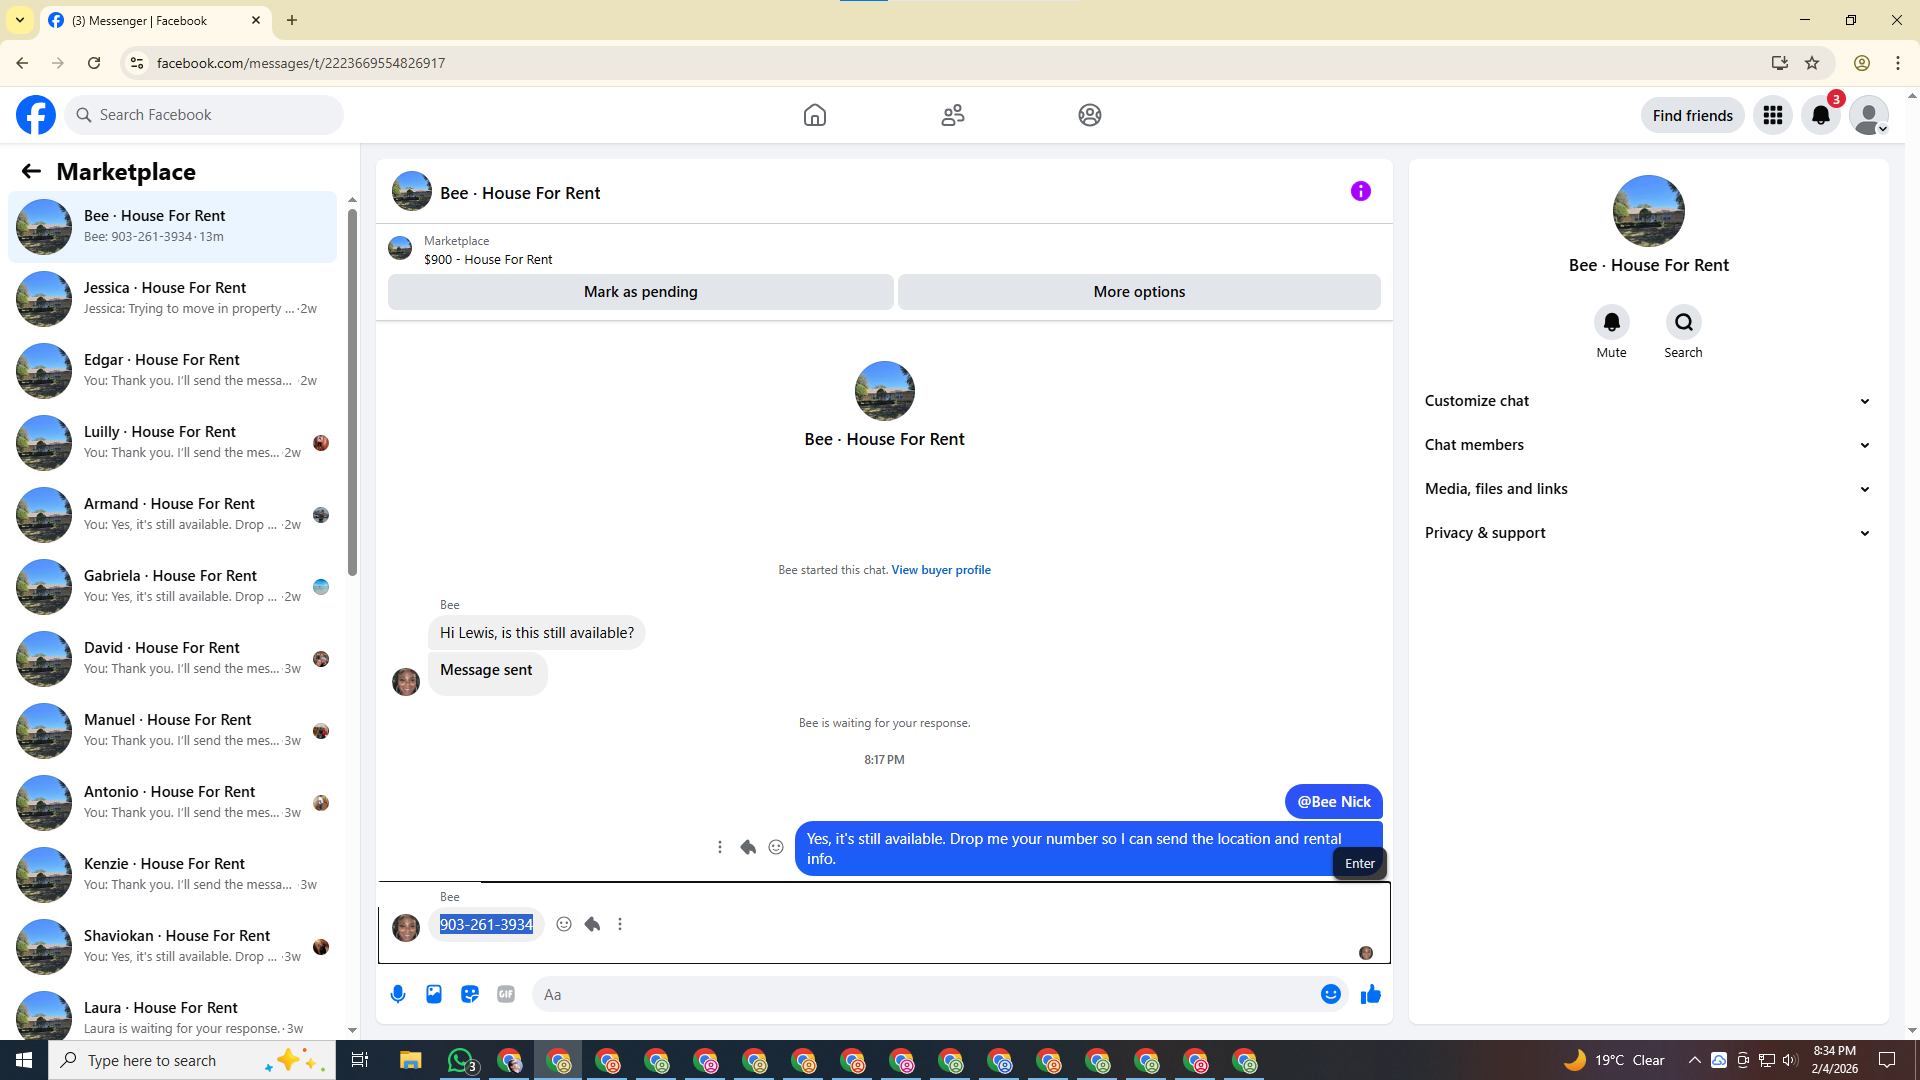Click Mark as pending button

(640, 292)
